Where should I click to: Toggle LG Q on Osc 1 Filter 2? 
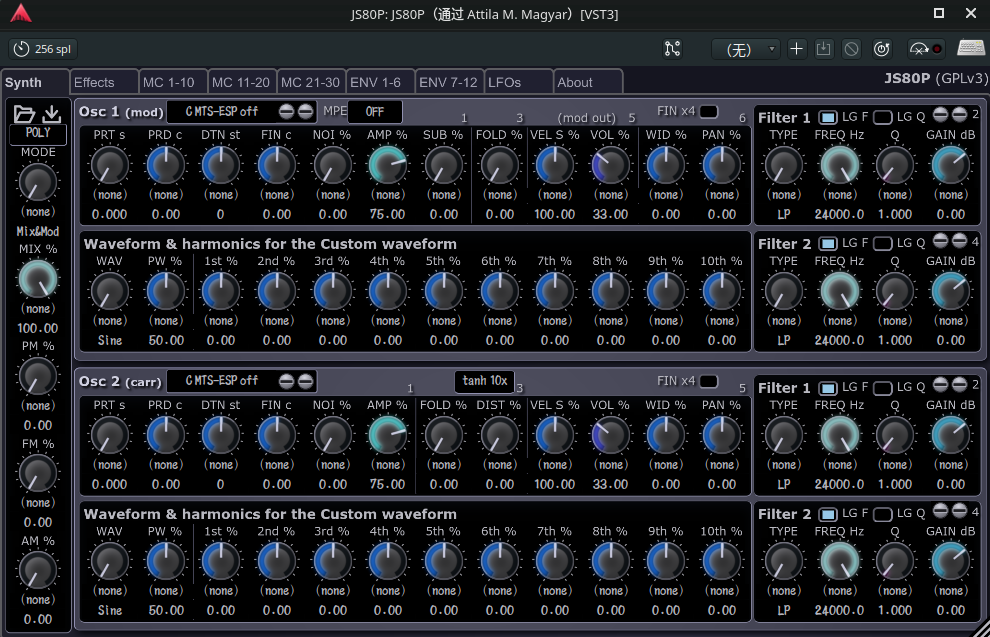(x=883, y=244)
